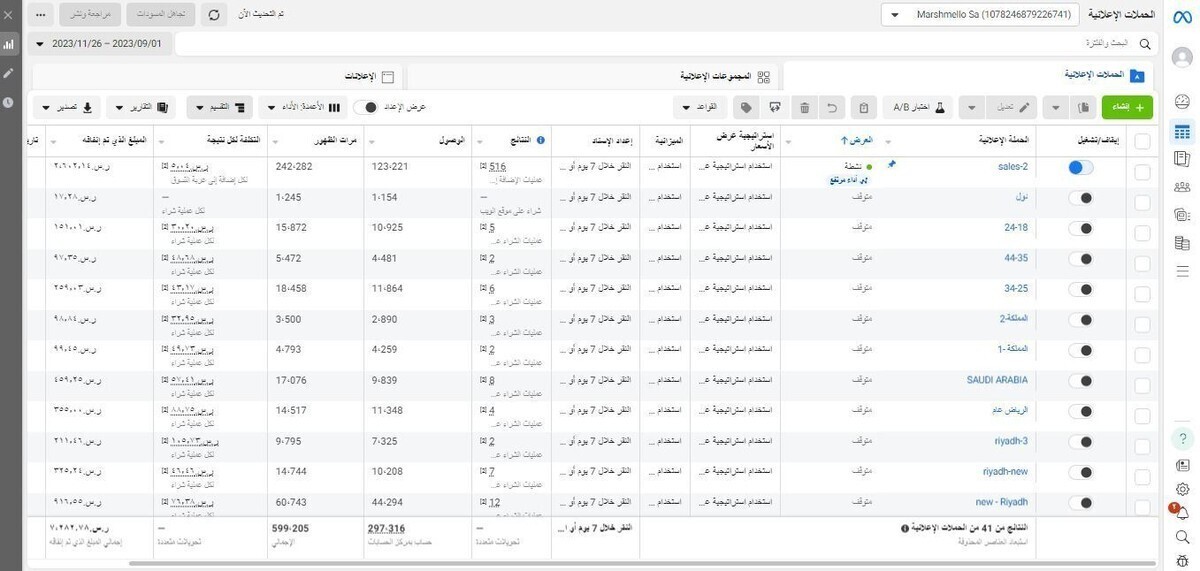1200x571 pixels.
Task: Open the Audiences people icon in sidebar
Action: pyautogui.click(x=1182, y=187)
